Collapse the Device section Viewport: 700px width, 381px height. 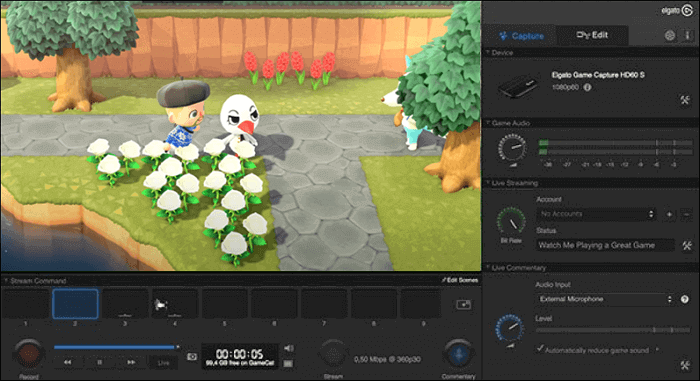point(488,53)
